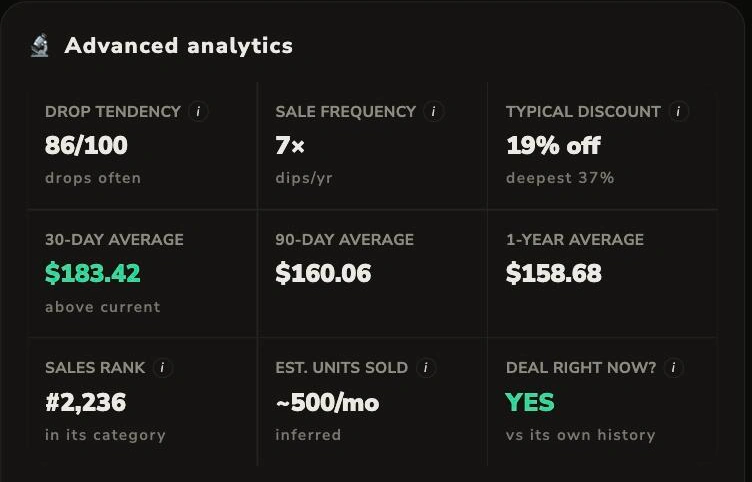The width and height of the screenshot is (752, 482).
Task: Click the 'deepest 37%' subtext
Action: coord(560,178)
